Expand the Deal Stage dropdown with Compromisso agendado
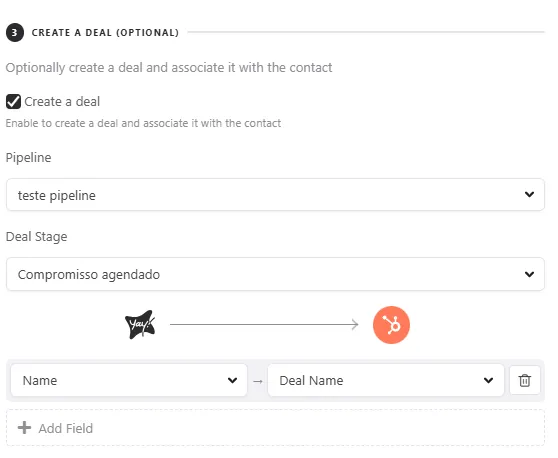The height and width of the screenshot is (458, 558). [275, 274]
